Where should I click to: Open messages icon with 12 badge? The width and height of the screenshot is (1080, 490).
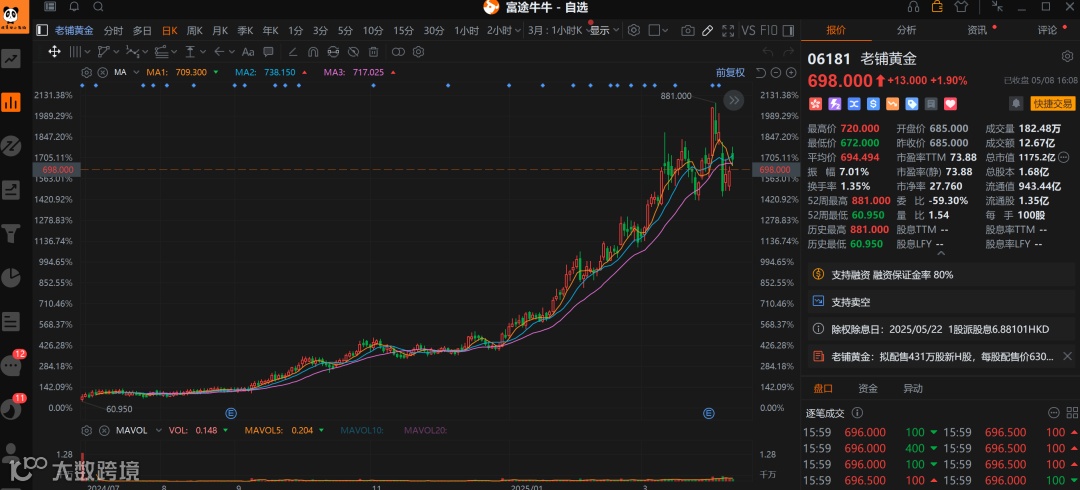[x=12, y=364]
